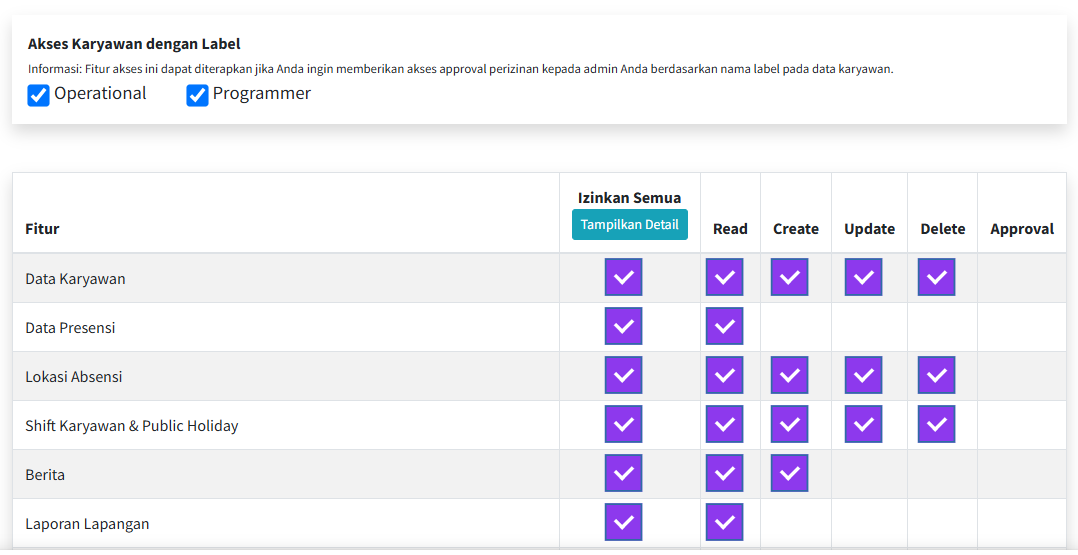The height and width of the screenshot is (555, 1078).
Task: Toggle Delete permission for Lokasi Absensi
Action: coord(936,375)
